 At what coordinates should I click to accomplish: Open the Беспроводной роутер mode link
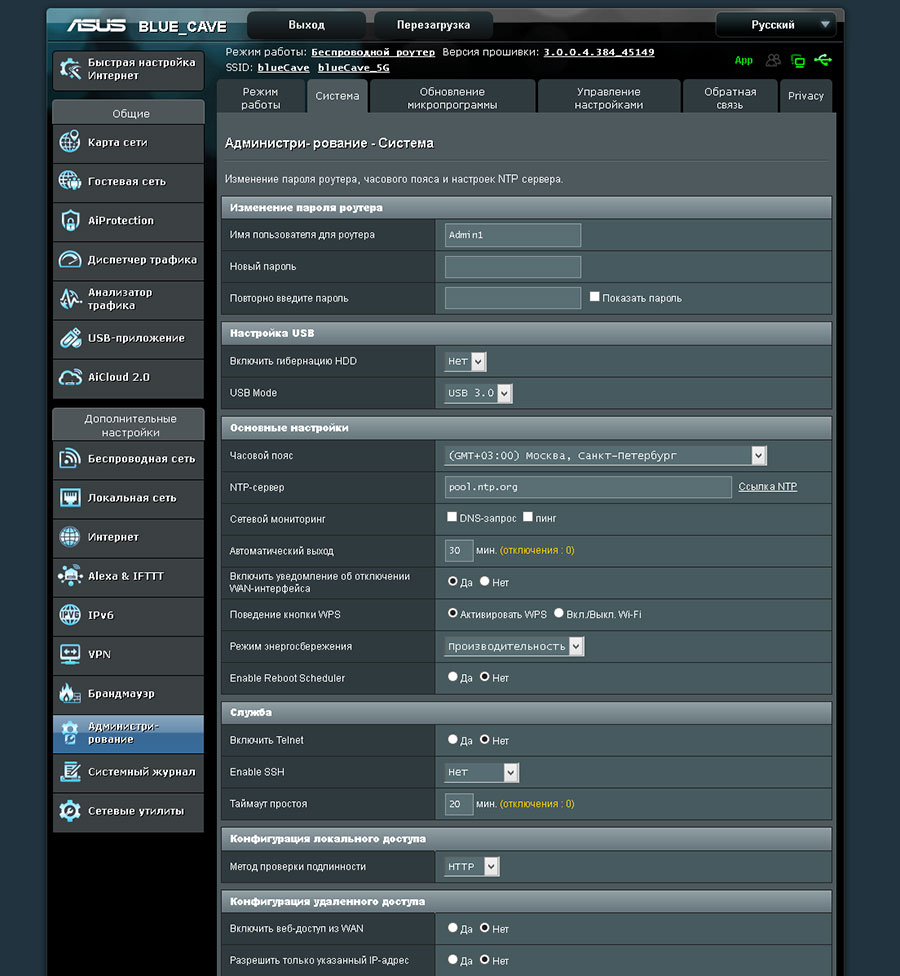[x=373, y=52]
